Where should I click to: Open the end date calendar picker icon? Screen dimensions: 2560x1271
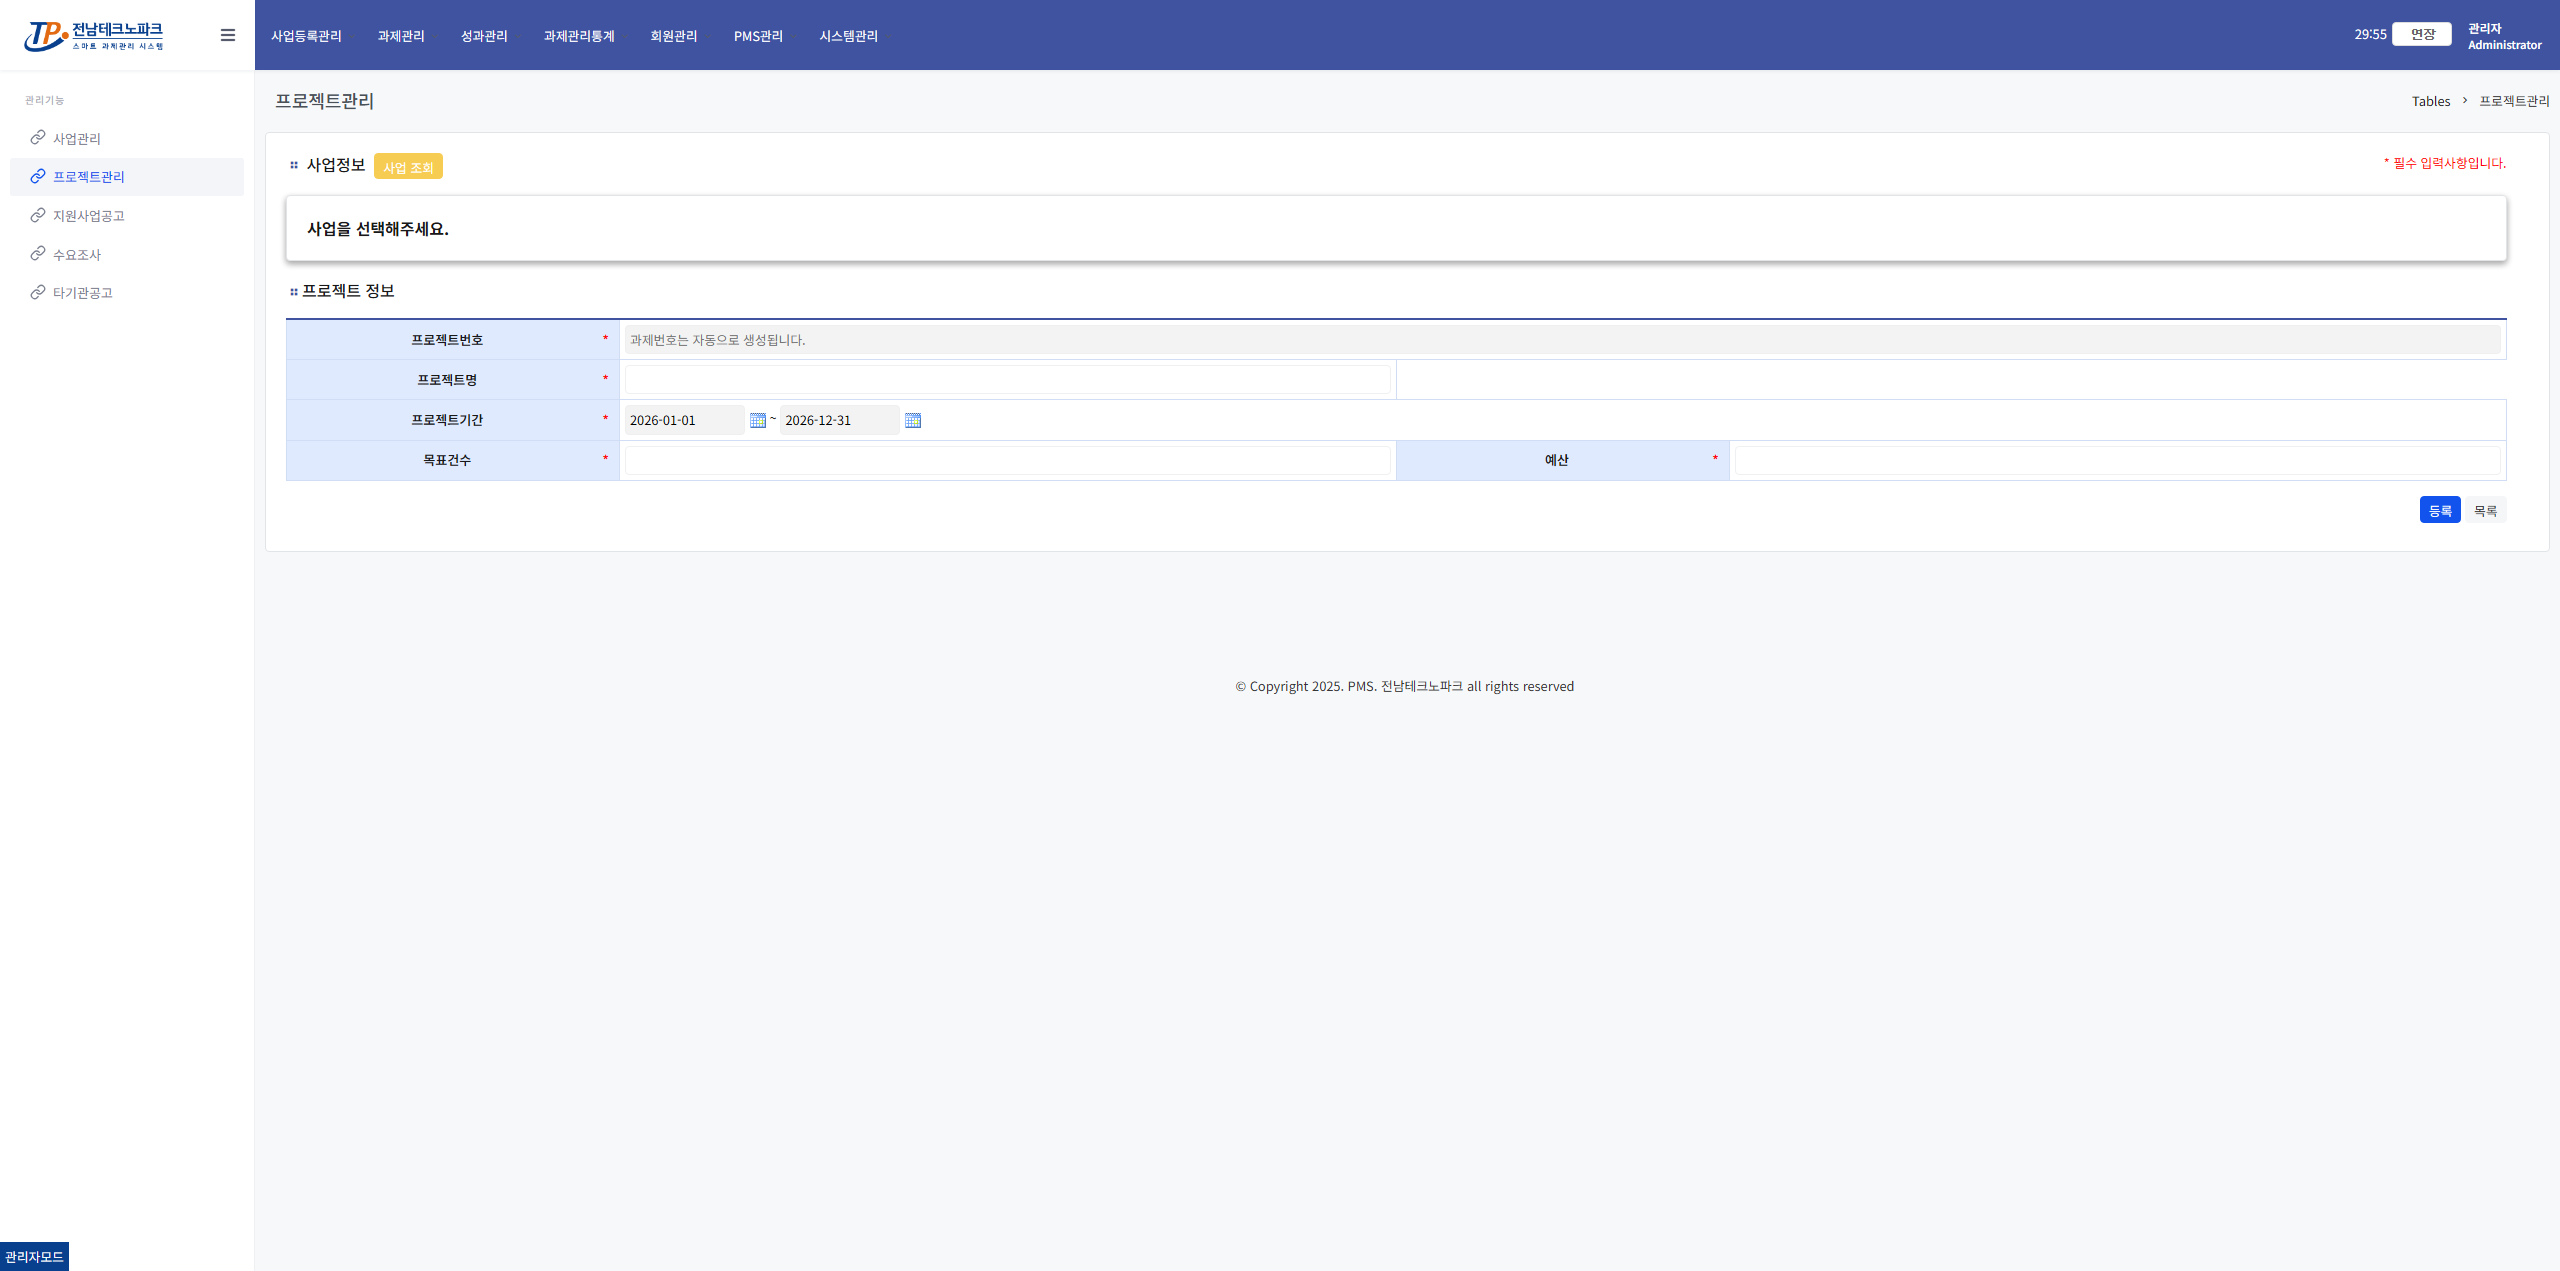[913, 421]
